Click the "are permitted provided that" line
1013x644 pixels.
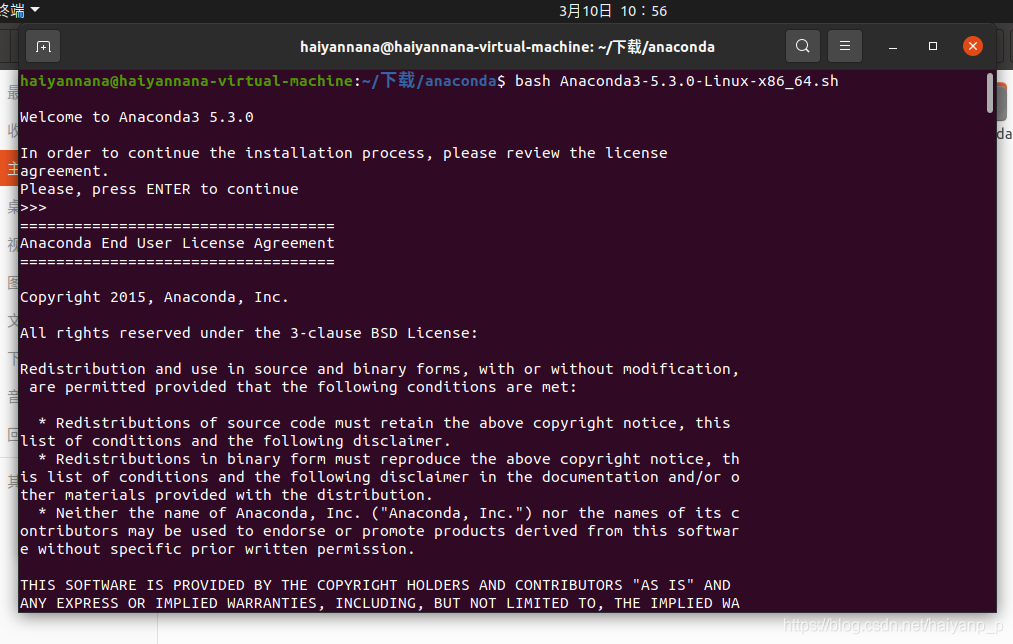(302, 388)
